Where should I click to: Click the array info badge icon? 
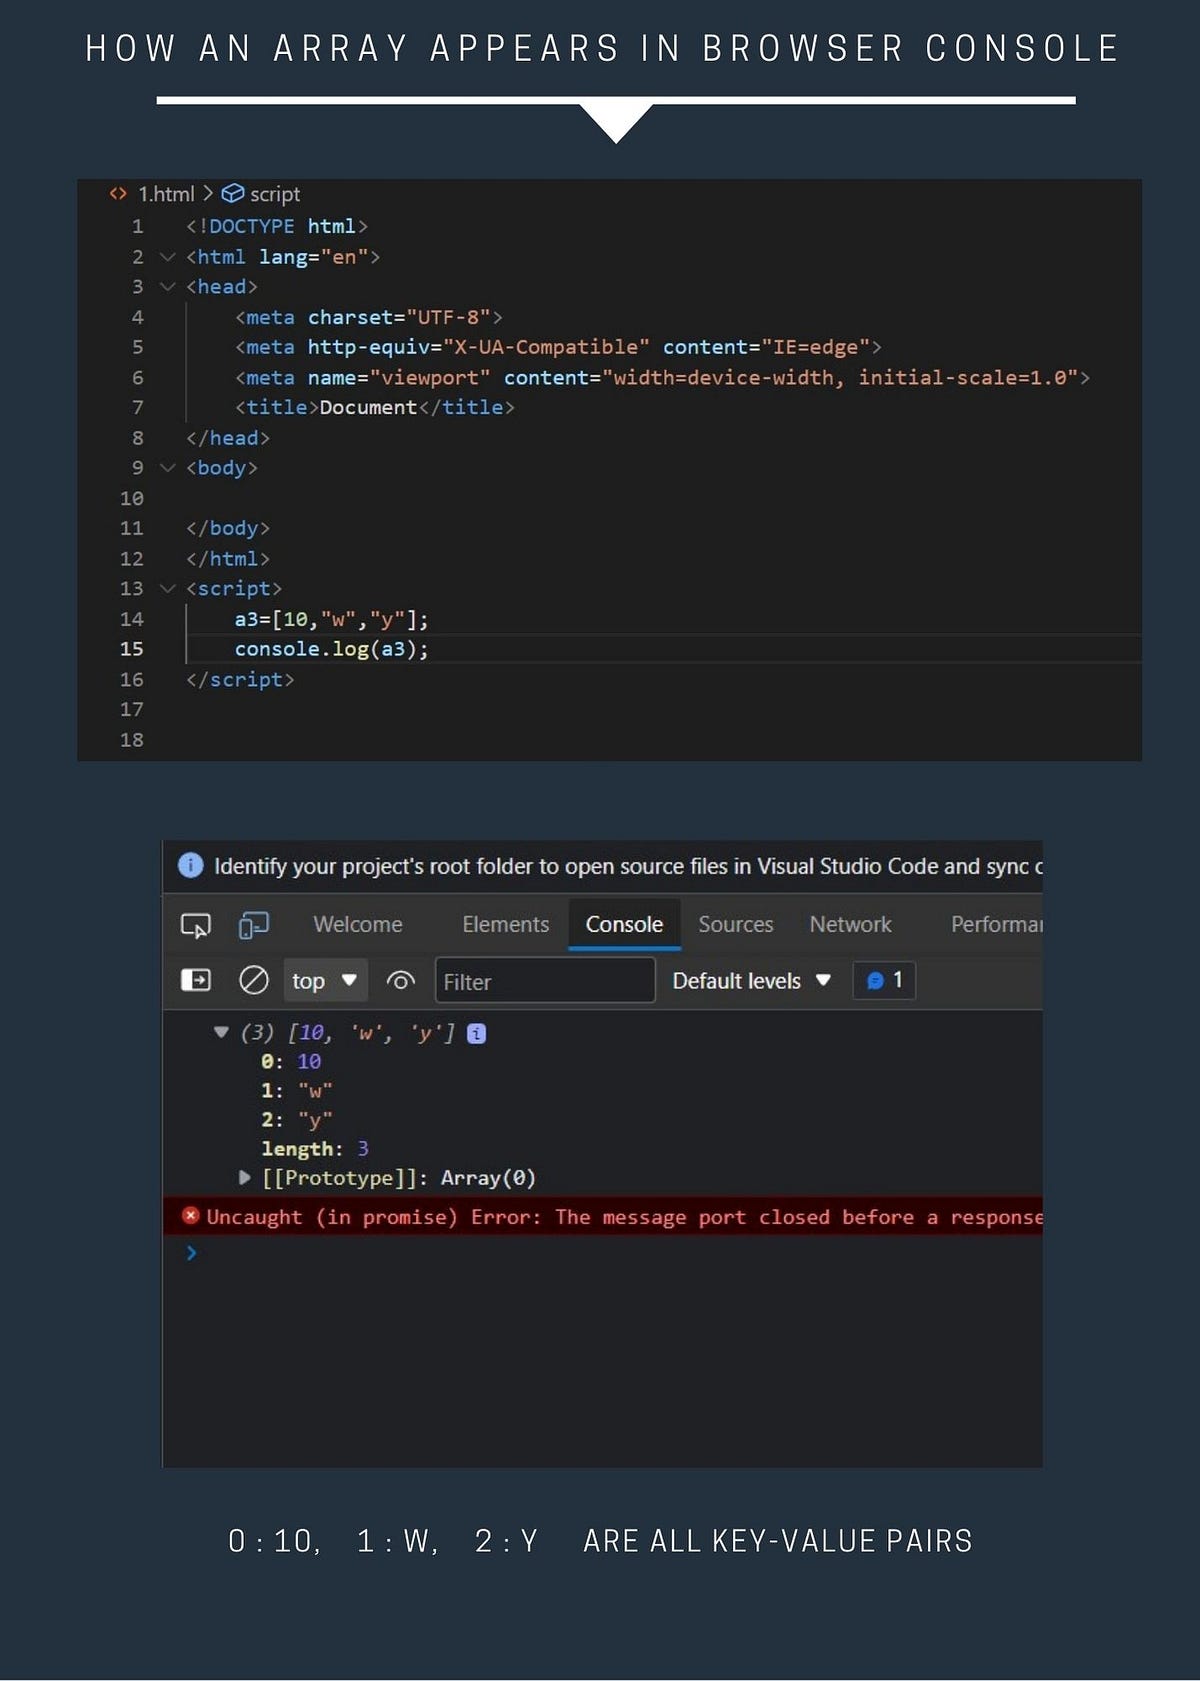coord(477,1034)
